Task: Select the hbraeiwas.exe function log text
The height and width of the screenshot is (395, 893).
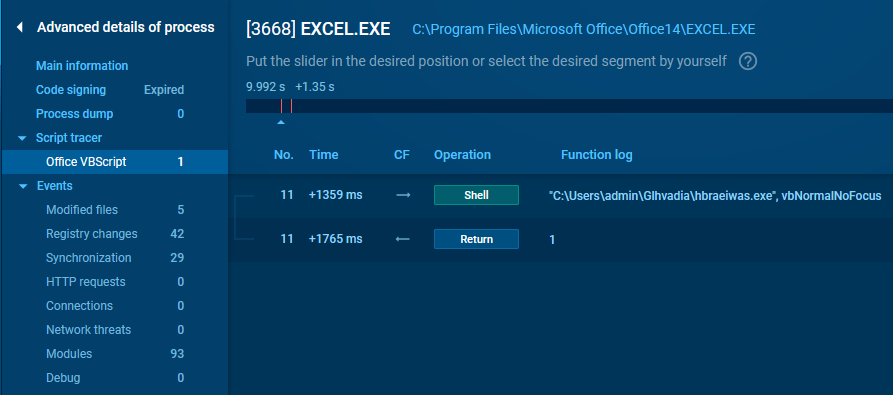Action: tap(715, 196)
